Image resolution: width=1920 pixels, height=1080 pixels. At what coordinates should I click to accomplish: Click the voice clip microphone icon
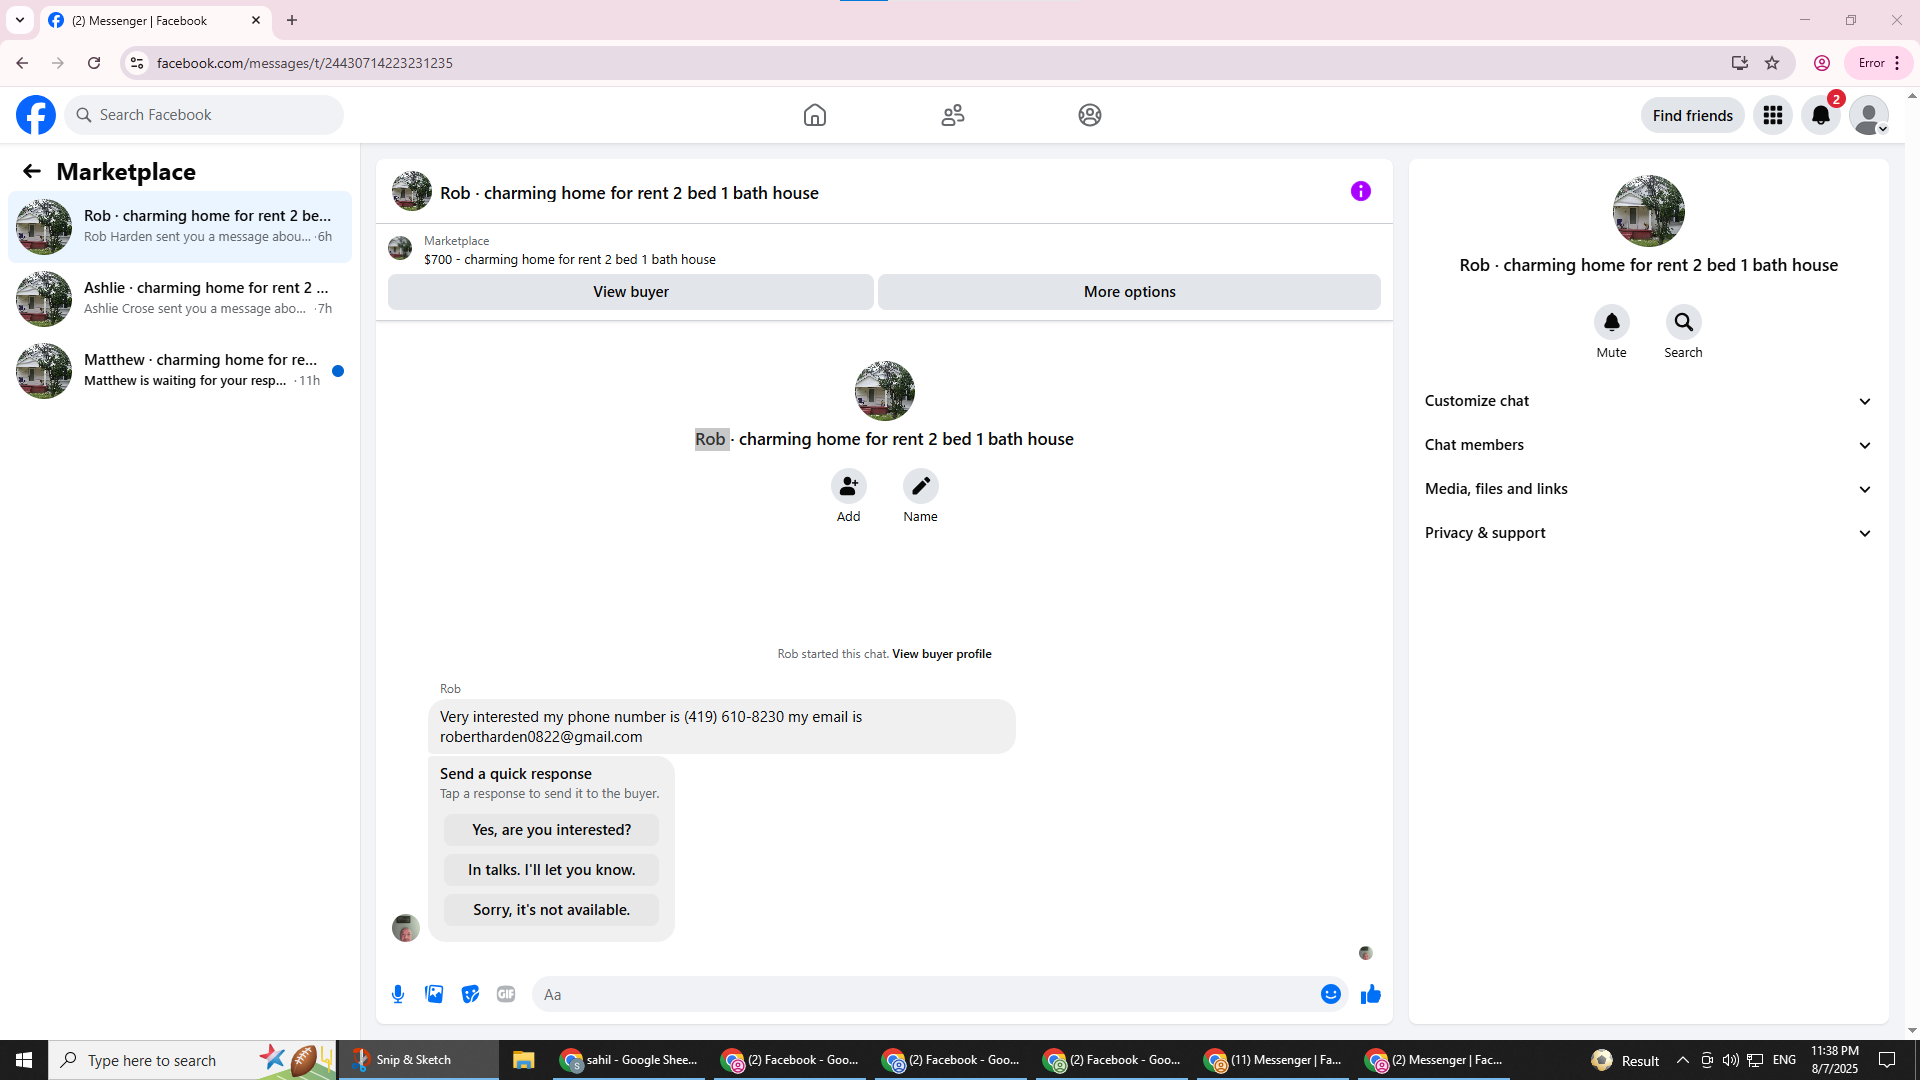(x=398, y=994)
